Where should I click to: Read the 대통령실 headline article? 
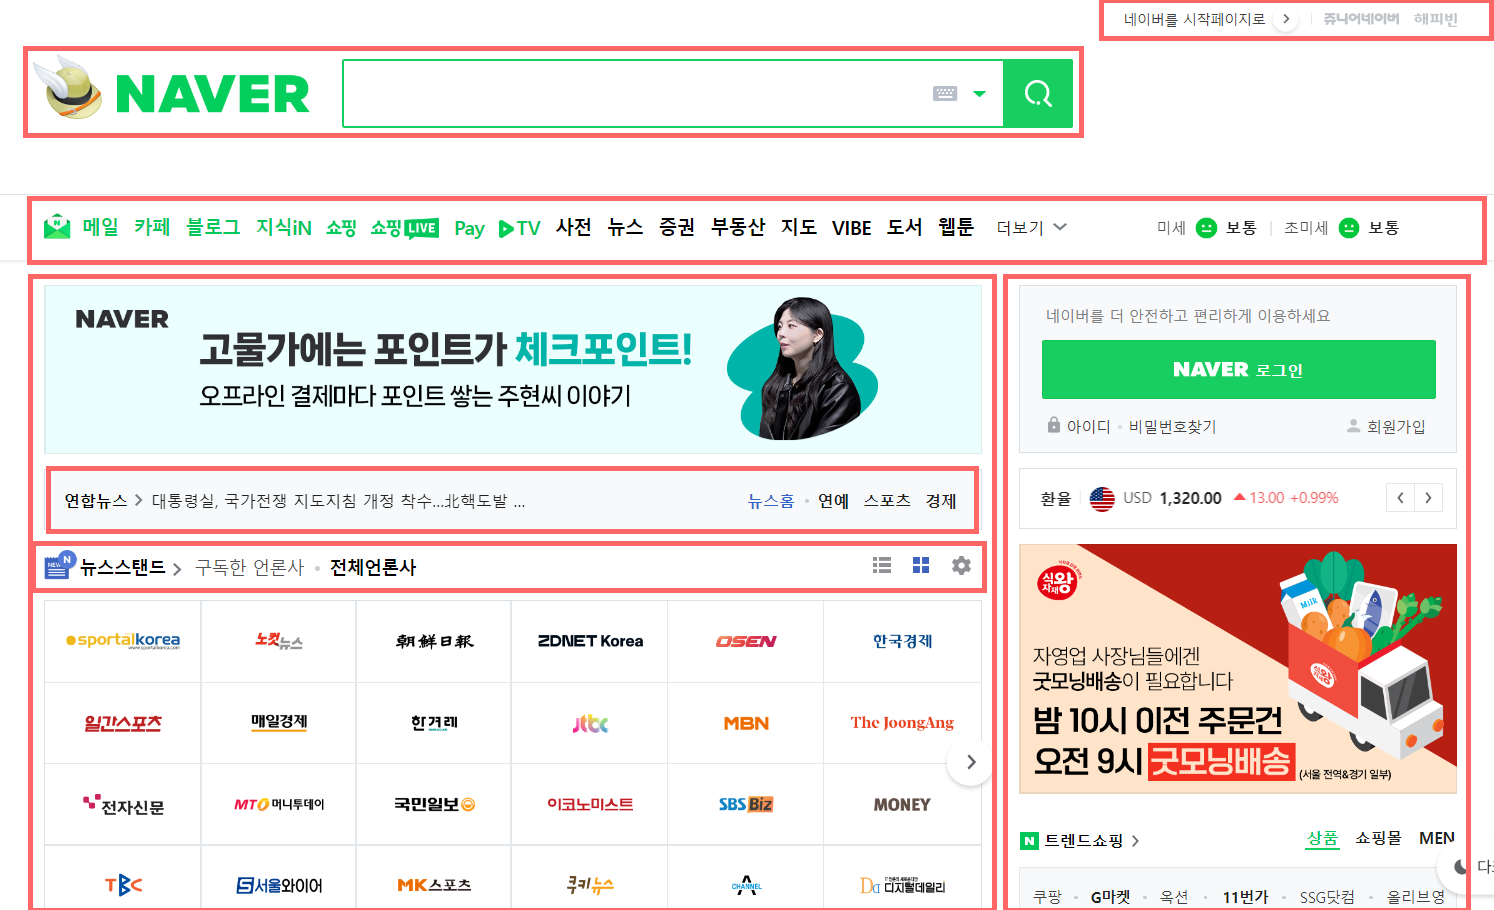(338, 501)
